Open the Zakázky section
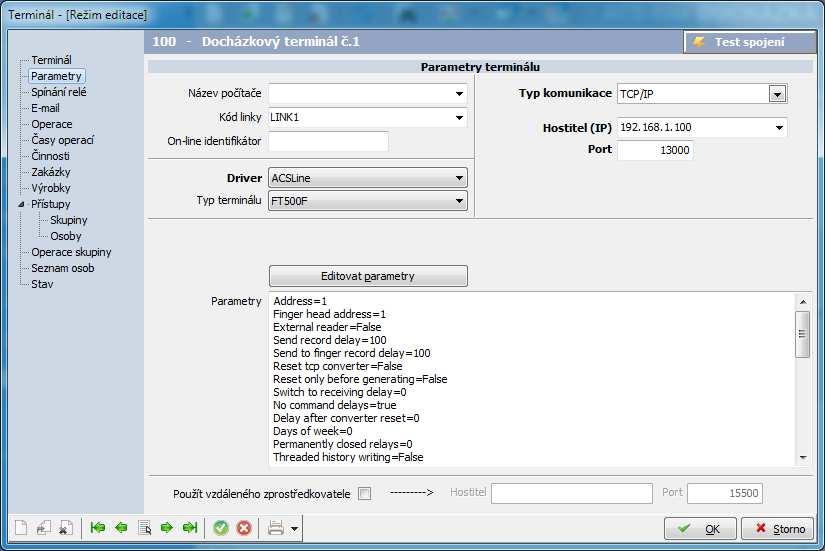The image size is (825, 551). 51,172
